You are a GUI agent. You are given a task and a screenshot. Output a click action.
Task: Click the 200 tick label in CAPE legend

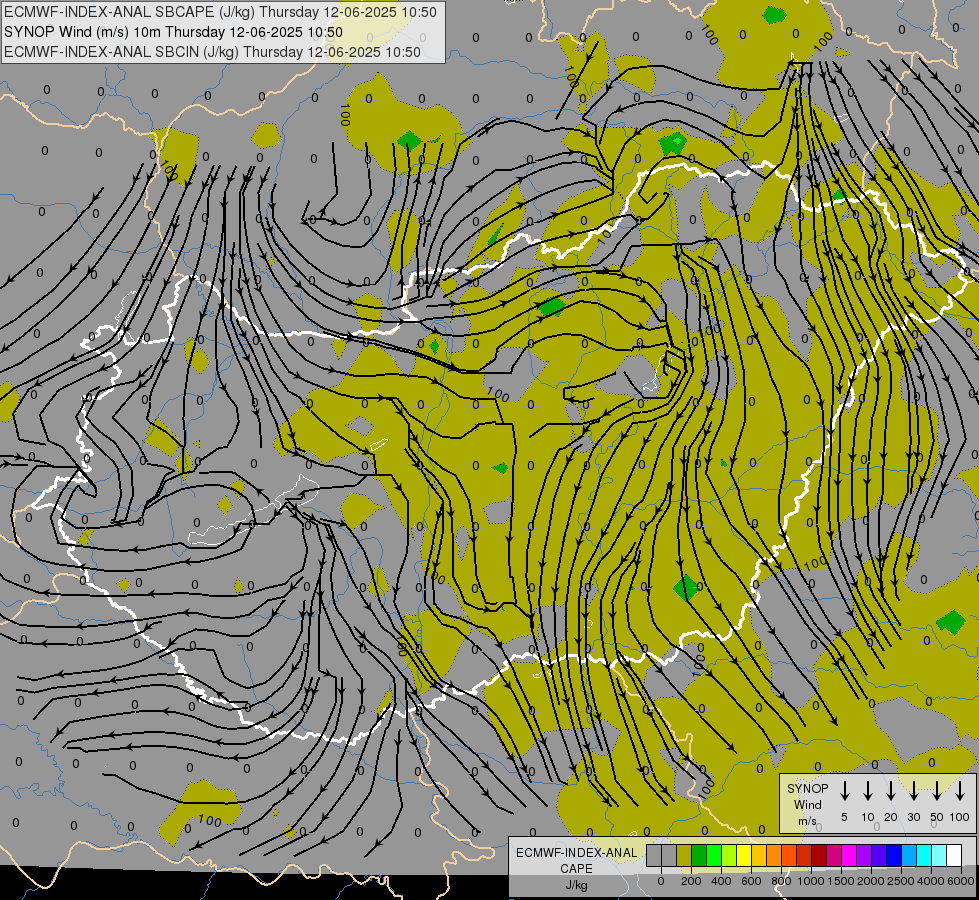[691, 881]
